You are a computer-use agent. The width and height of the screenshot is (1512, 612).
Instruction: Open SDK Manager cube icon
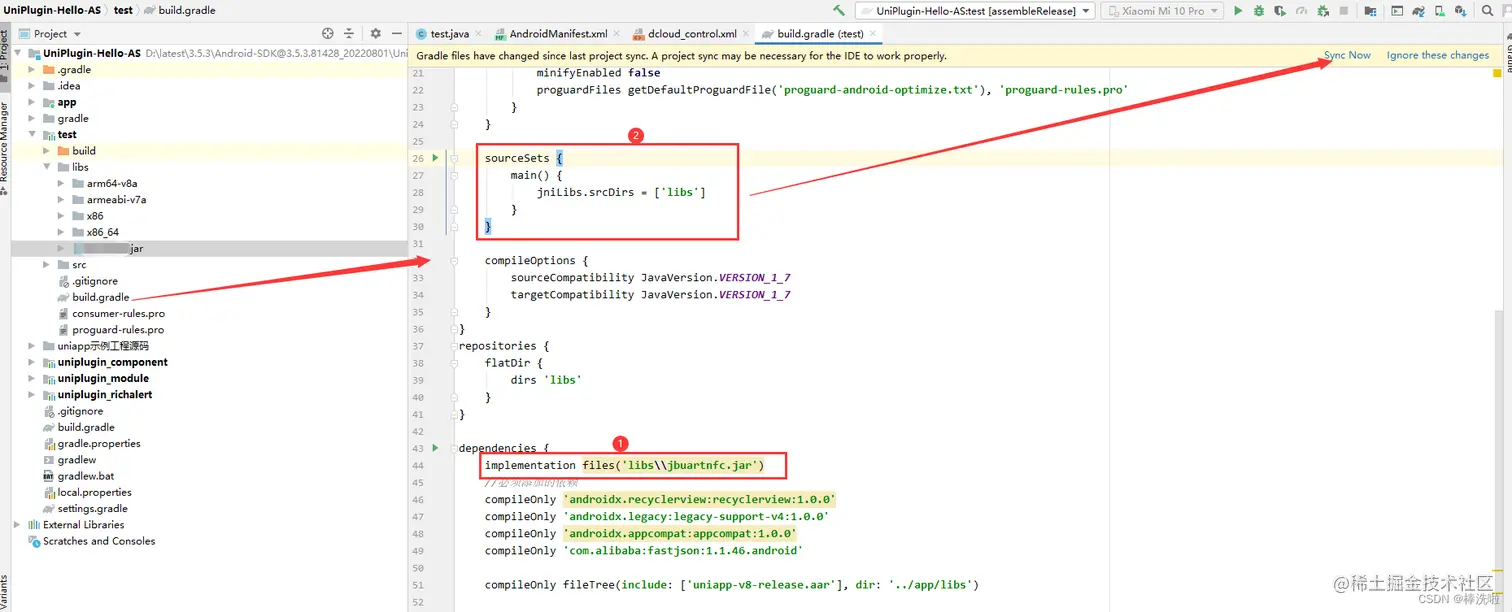1463,11
